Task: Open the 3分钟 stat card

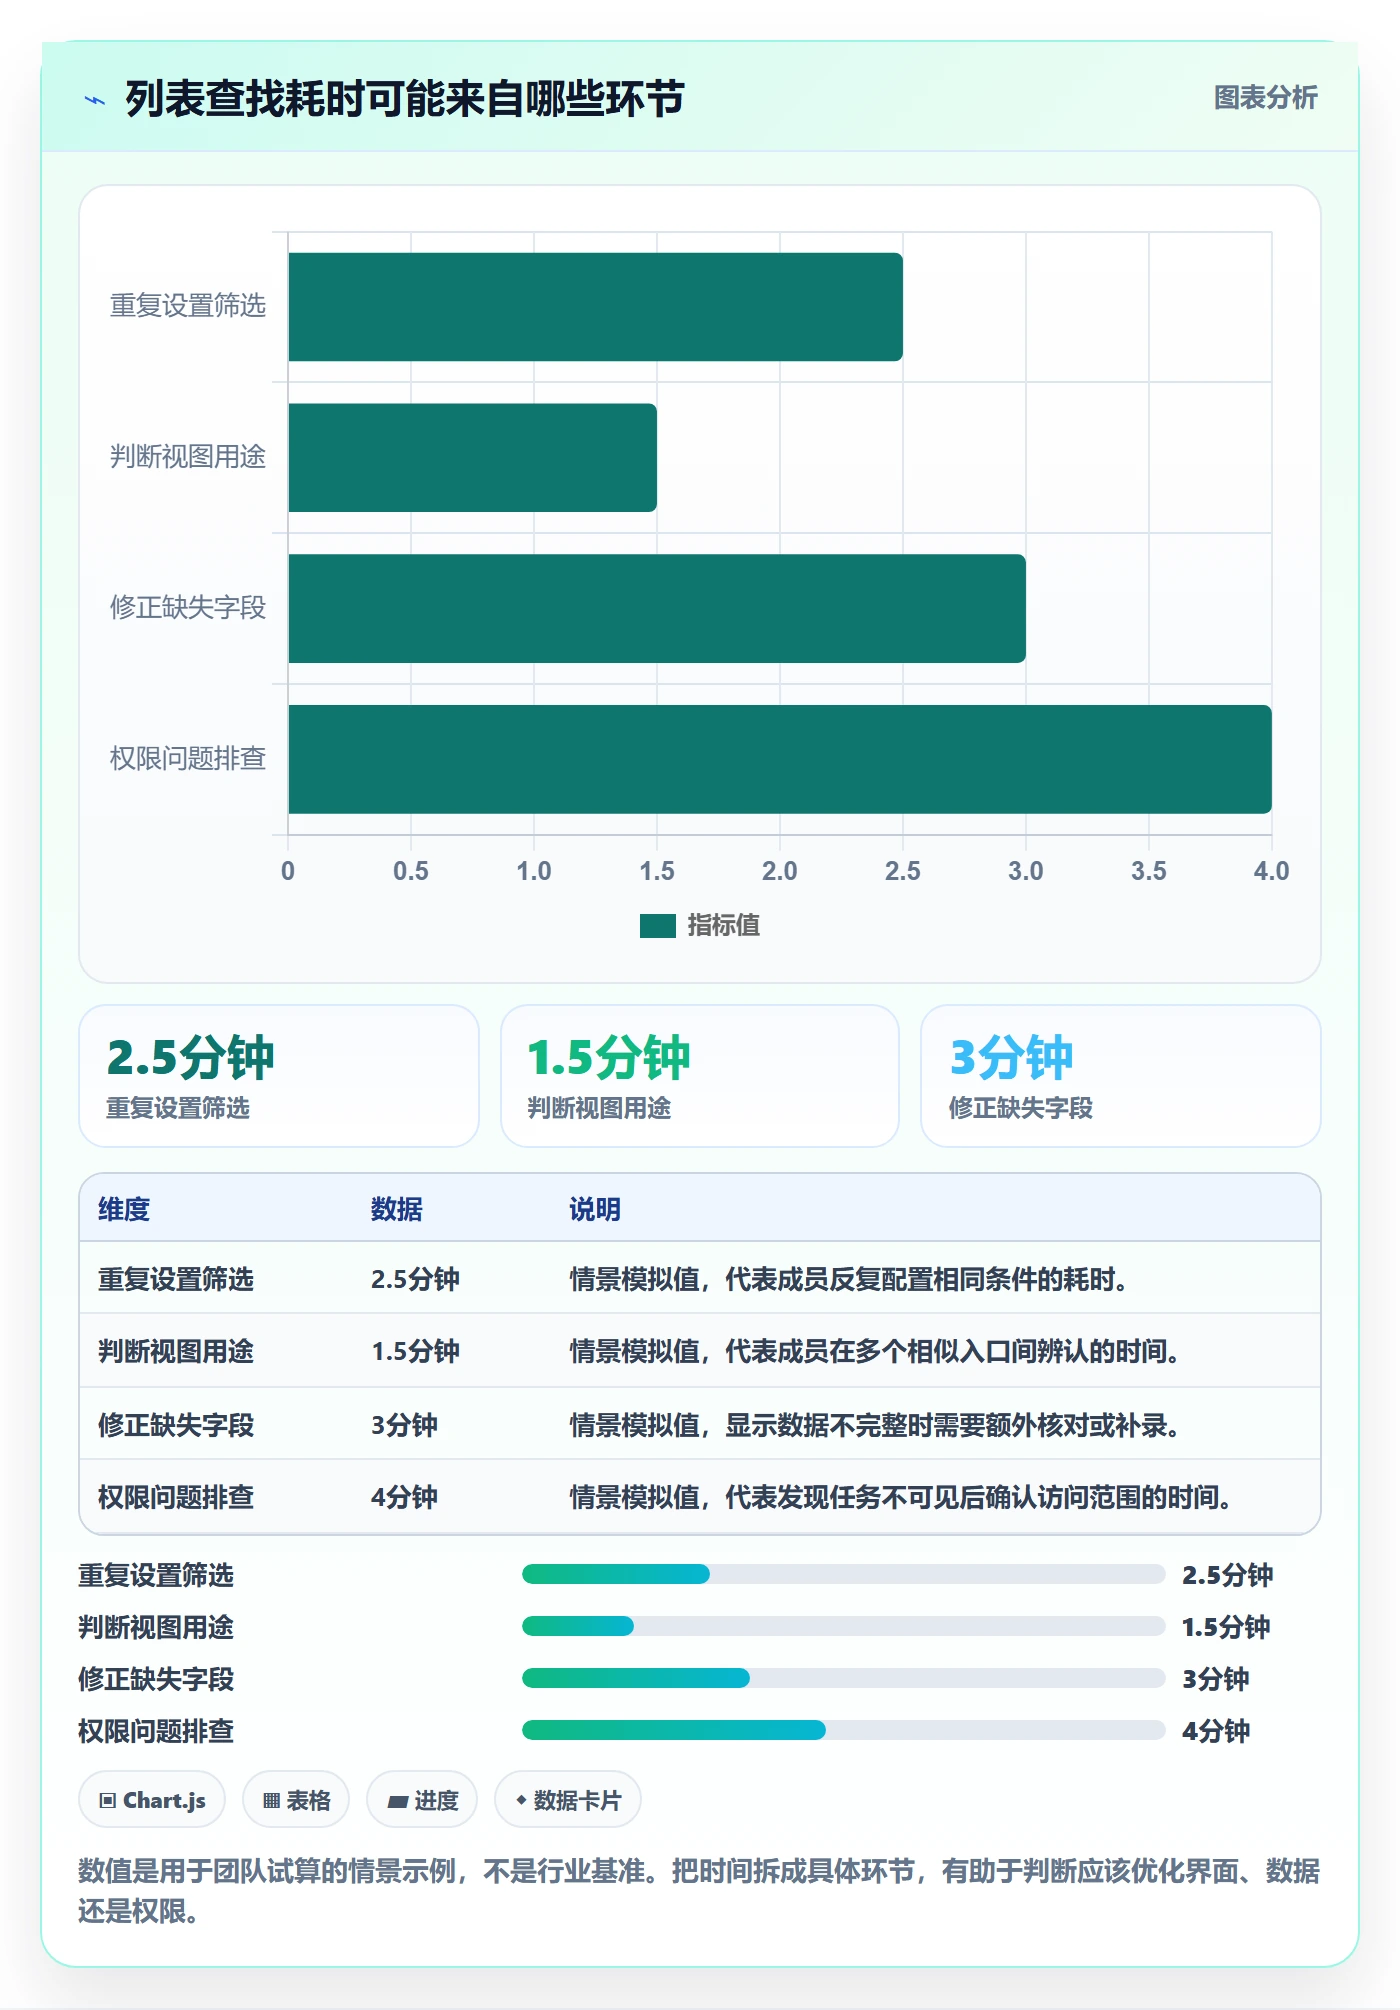Action: point(1121,1076)
